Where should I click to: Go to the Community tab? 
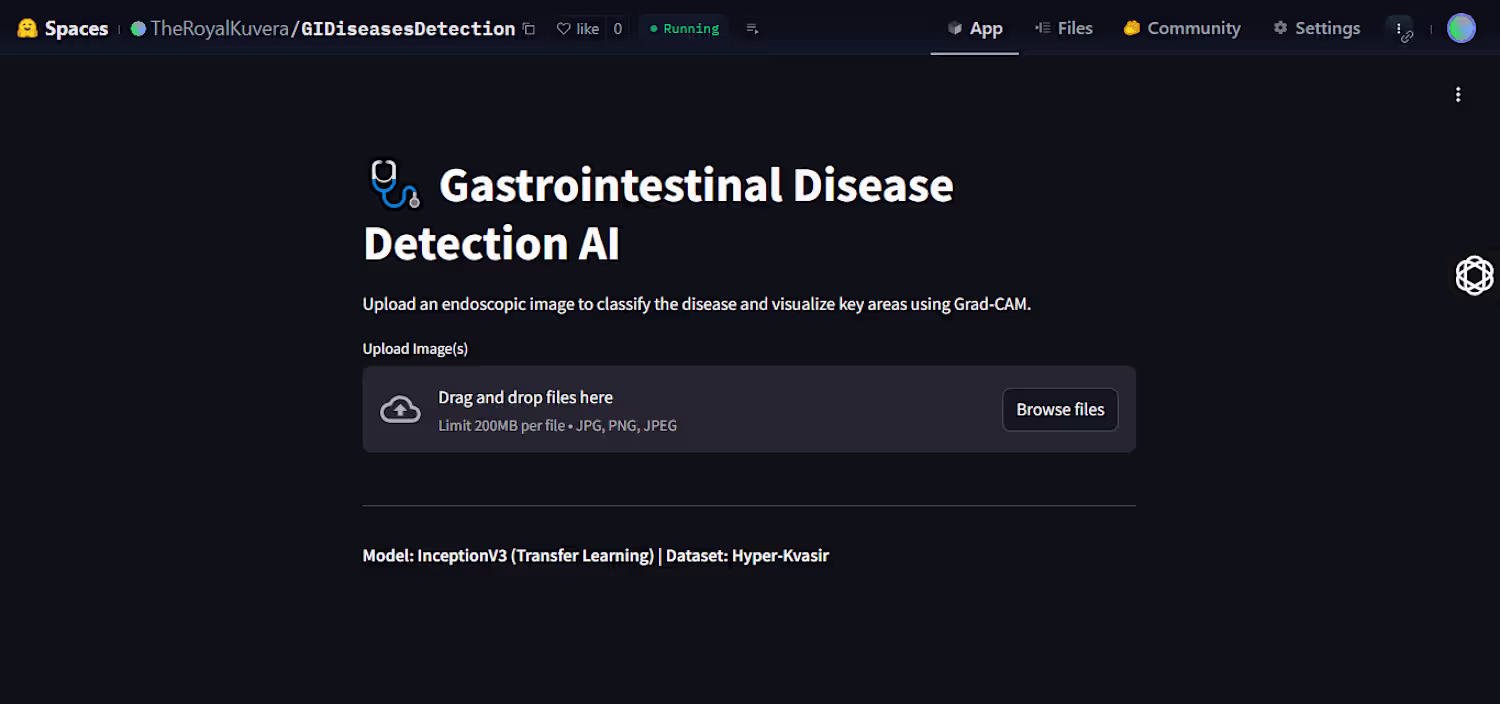point(1181,28)
